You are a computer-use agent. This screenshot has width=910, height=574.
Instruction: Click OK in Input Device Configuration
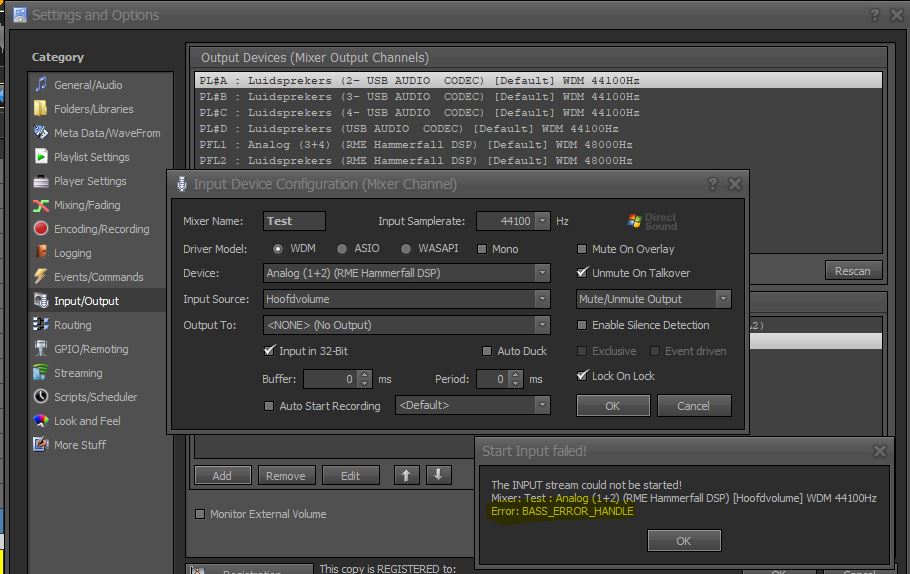click(613, 406)
